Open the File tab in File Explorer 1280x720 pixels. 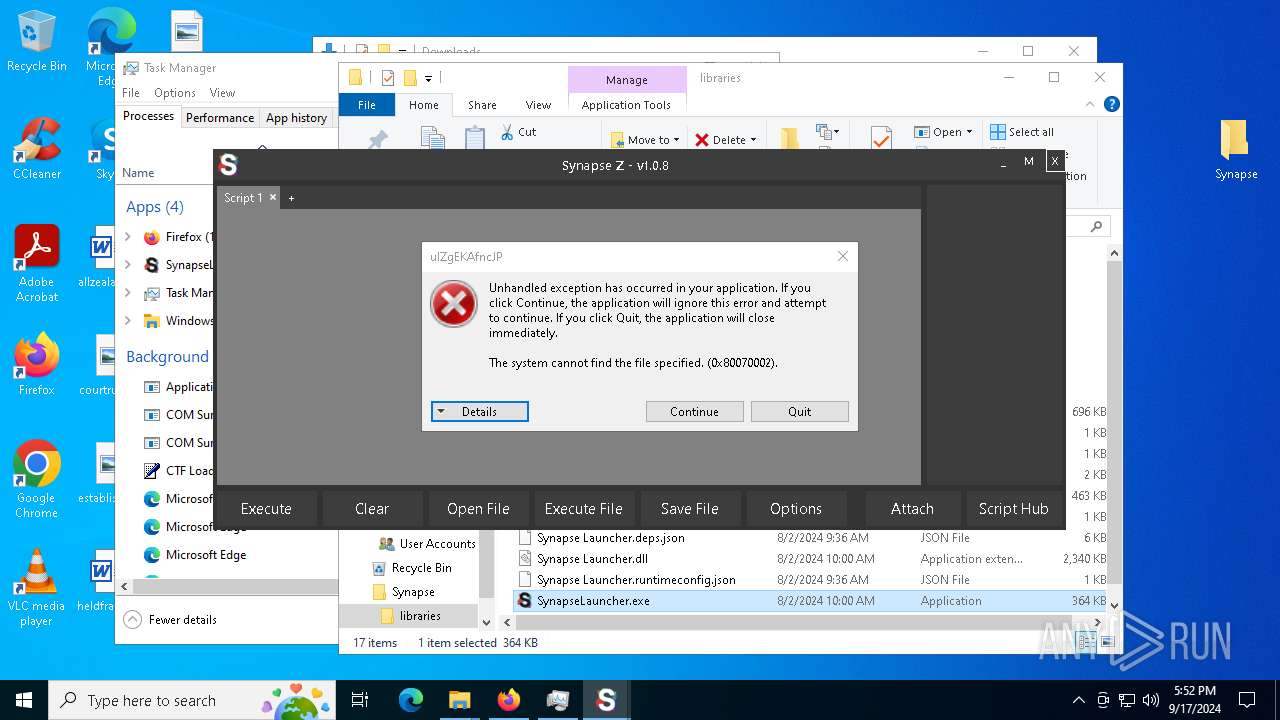click(367, 105)
